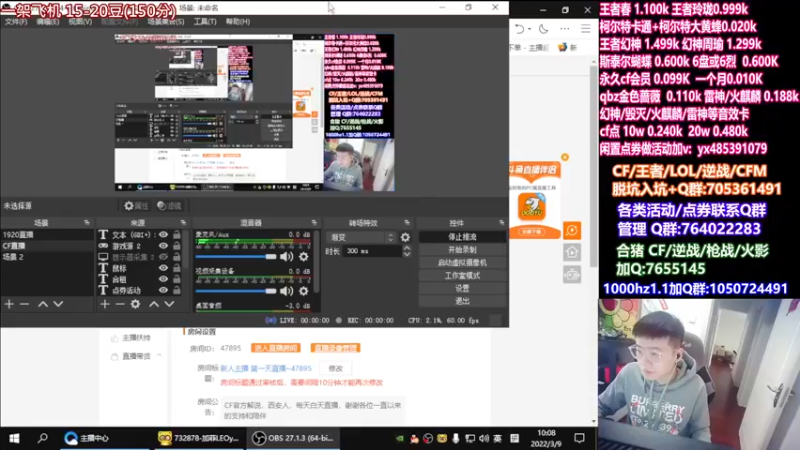Open the Windows Start menu
The image size is (800, 450).
pos(14,438)
